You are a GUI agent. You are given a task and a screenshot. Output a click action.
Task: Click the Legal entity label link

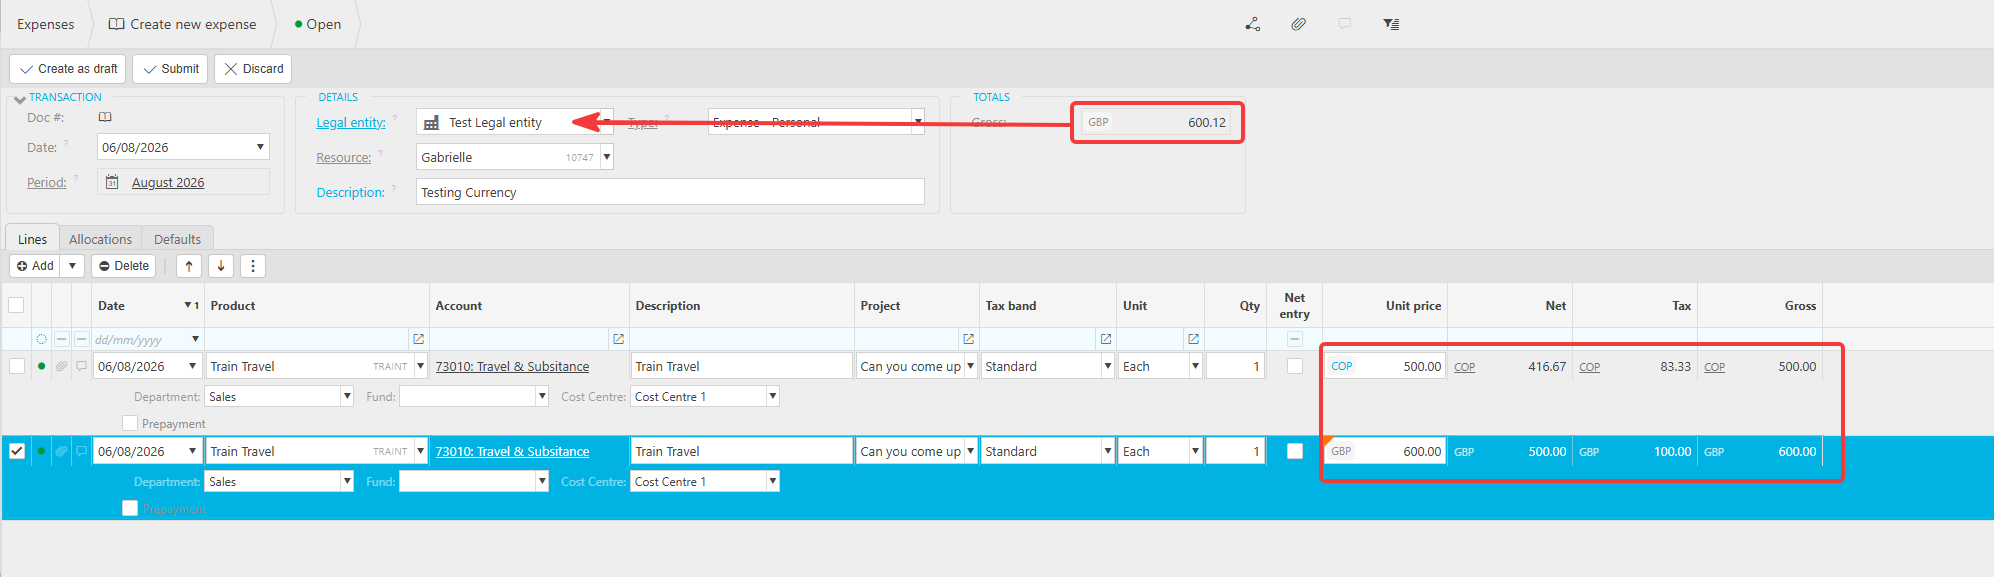(x=351, y=123)
